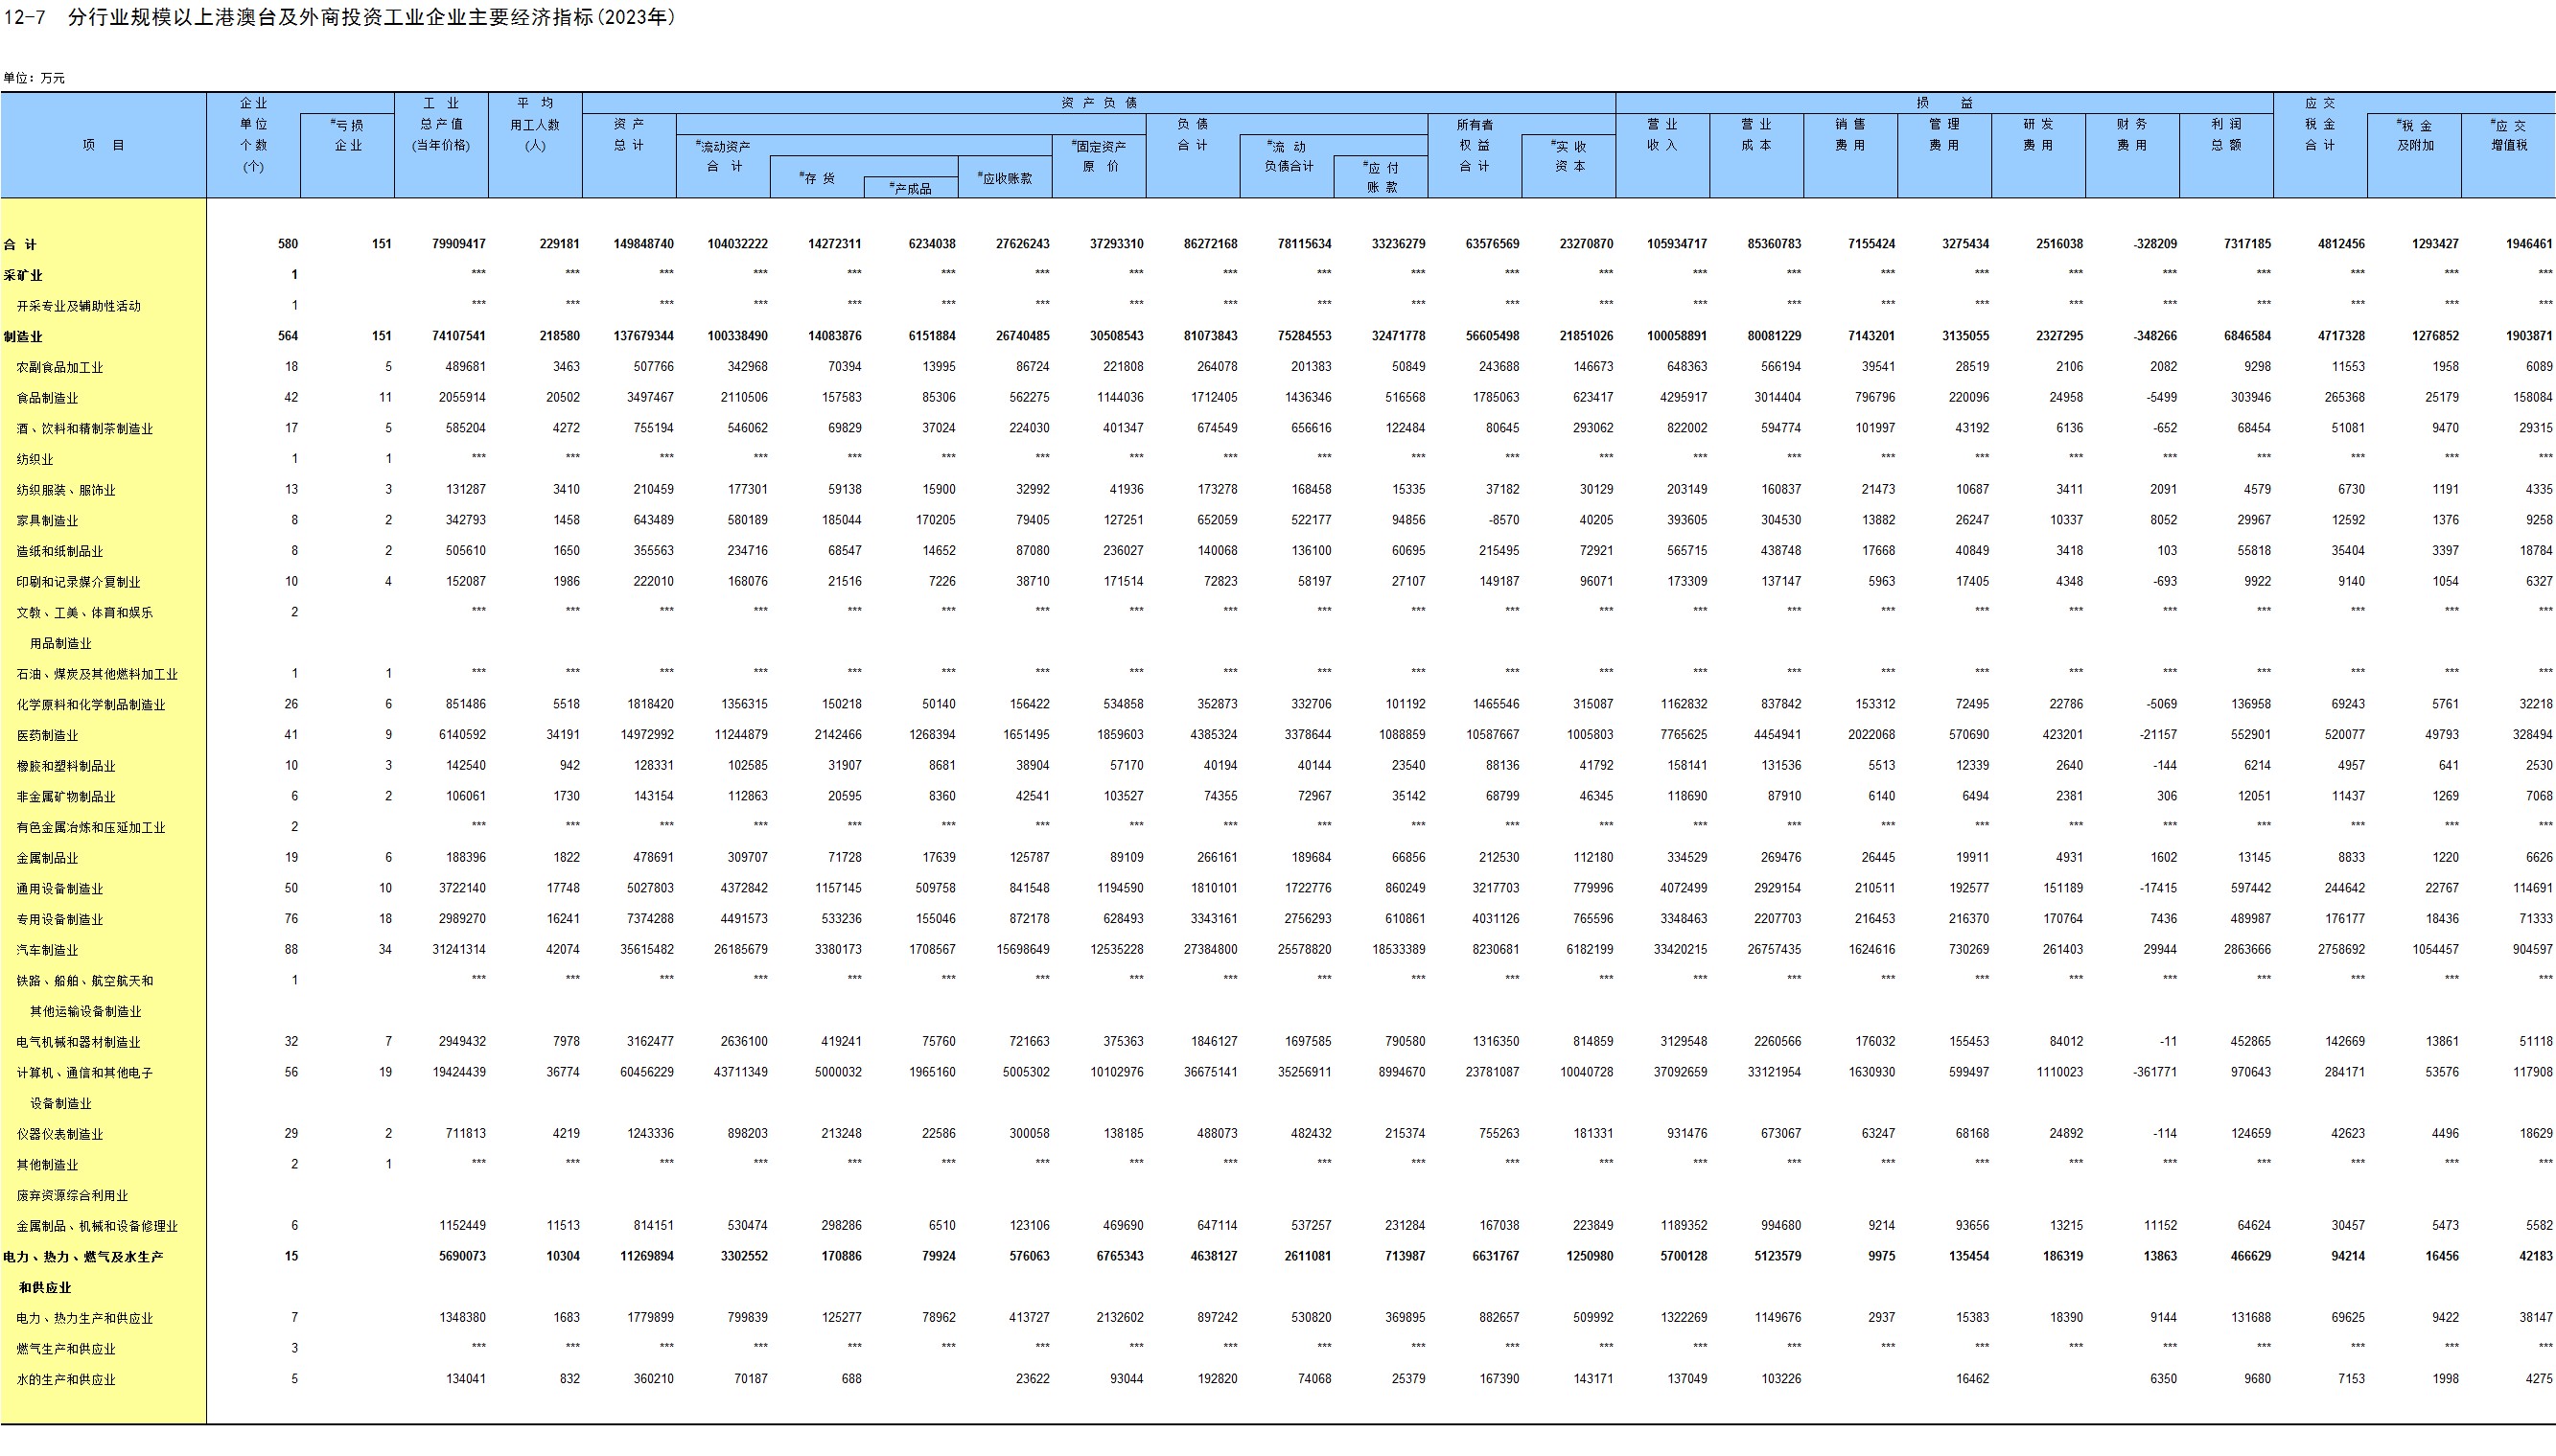Click the negative finance cost value -361771
The width and height of the screenshot is (2556, 1456).
click(2155, 1072)
